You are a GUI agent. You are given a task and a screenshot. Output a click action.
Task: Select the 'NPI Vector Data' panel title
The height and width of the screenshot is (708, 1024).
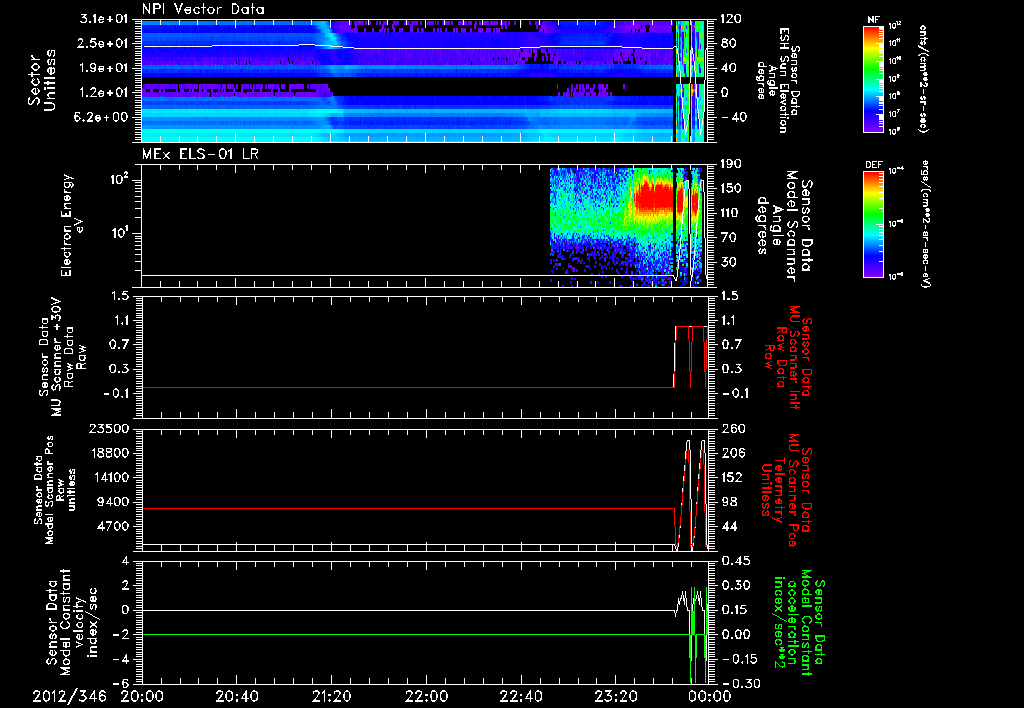[x=203, y=9]
